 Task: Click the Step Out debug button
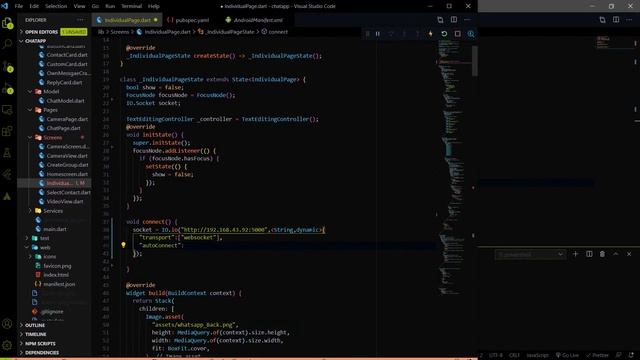click(417, 34)
